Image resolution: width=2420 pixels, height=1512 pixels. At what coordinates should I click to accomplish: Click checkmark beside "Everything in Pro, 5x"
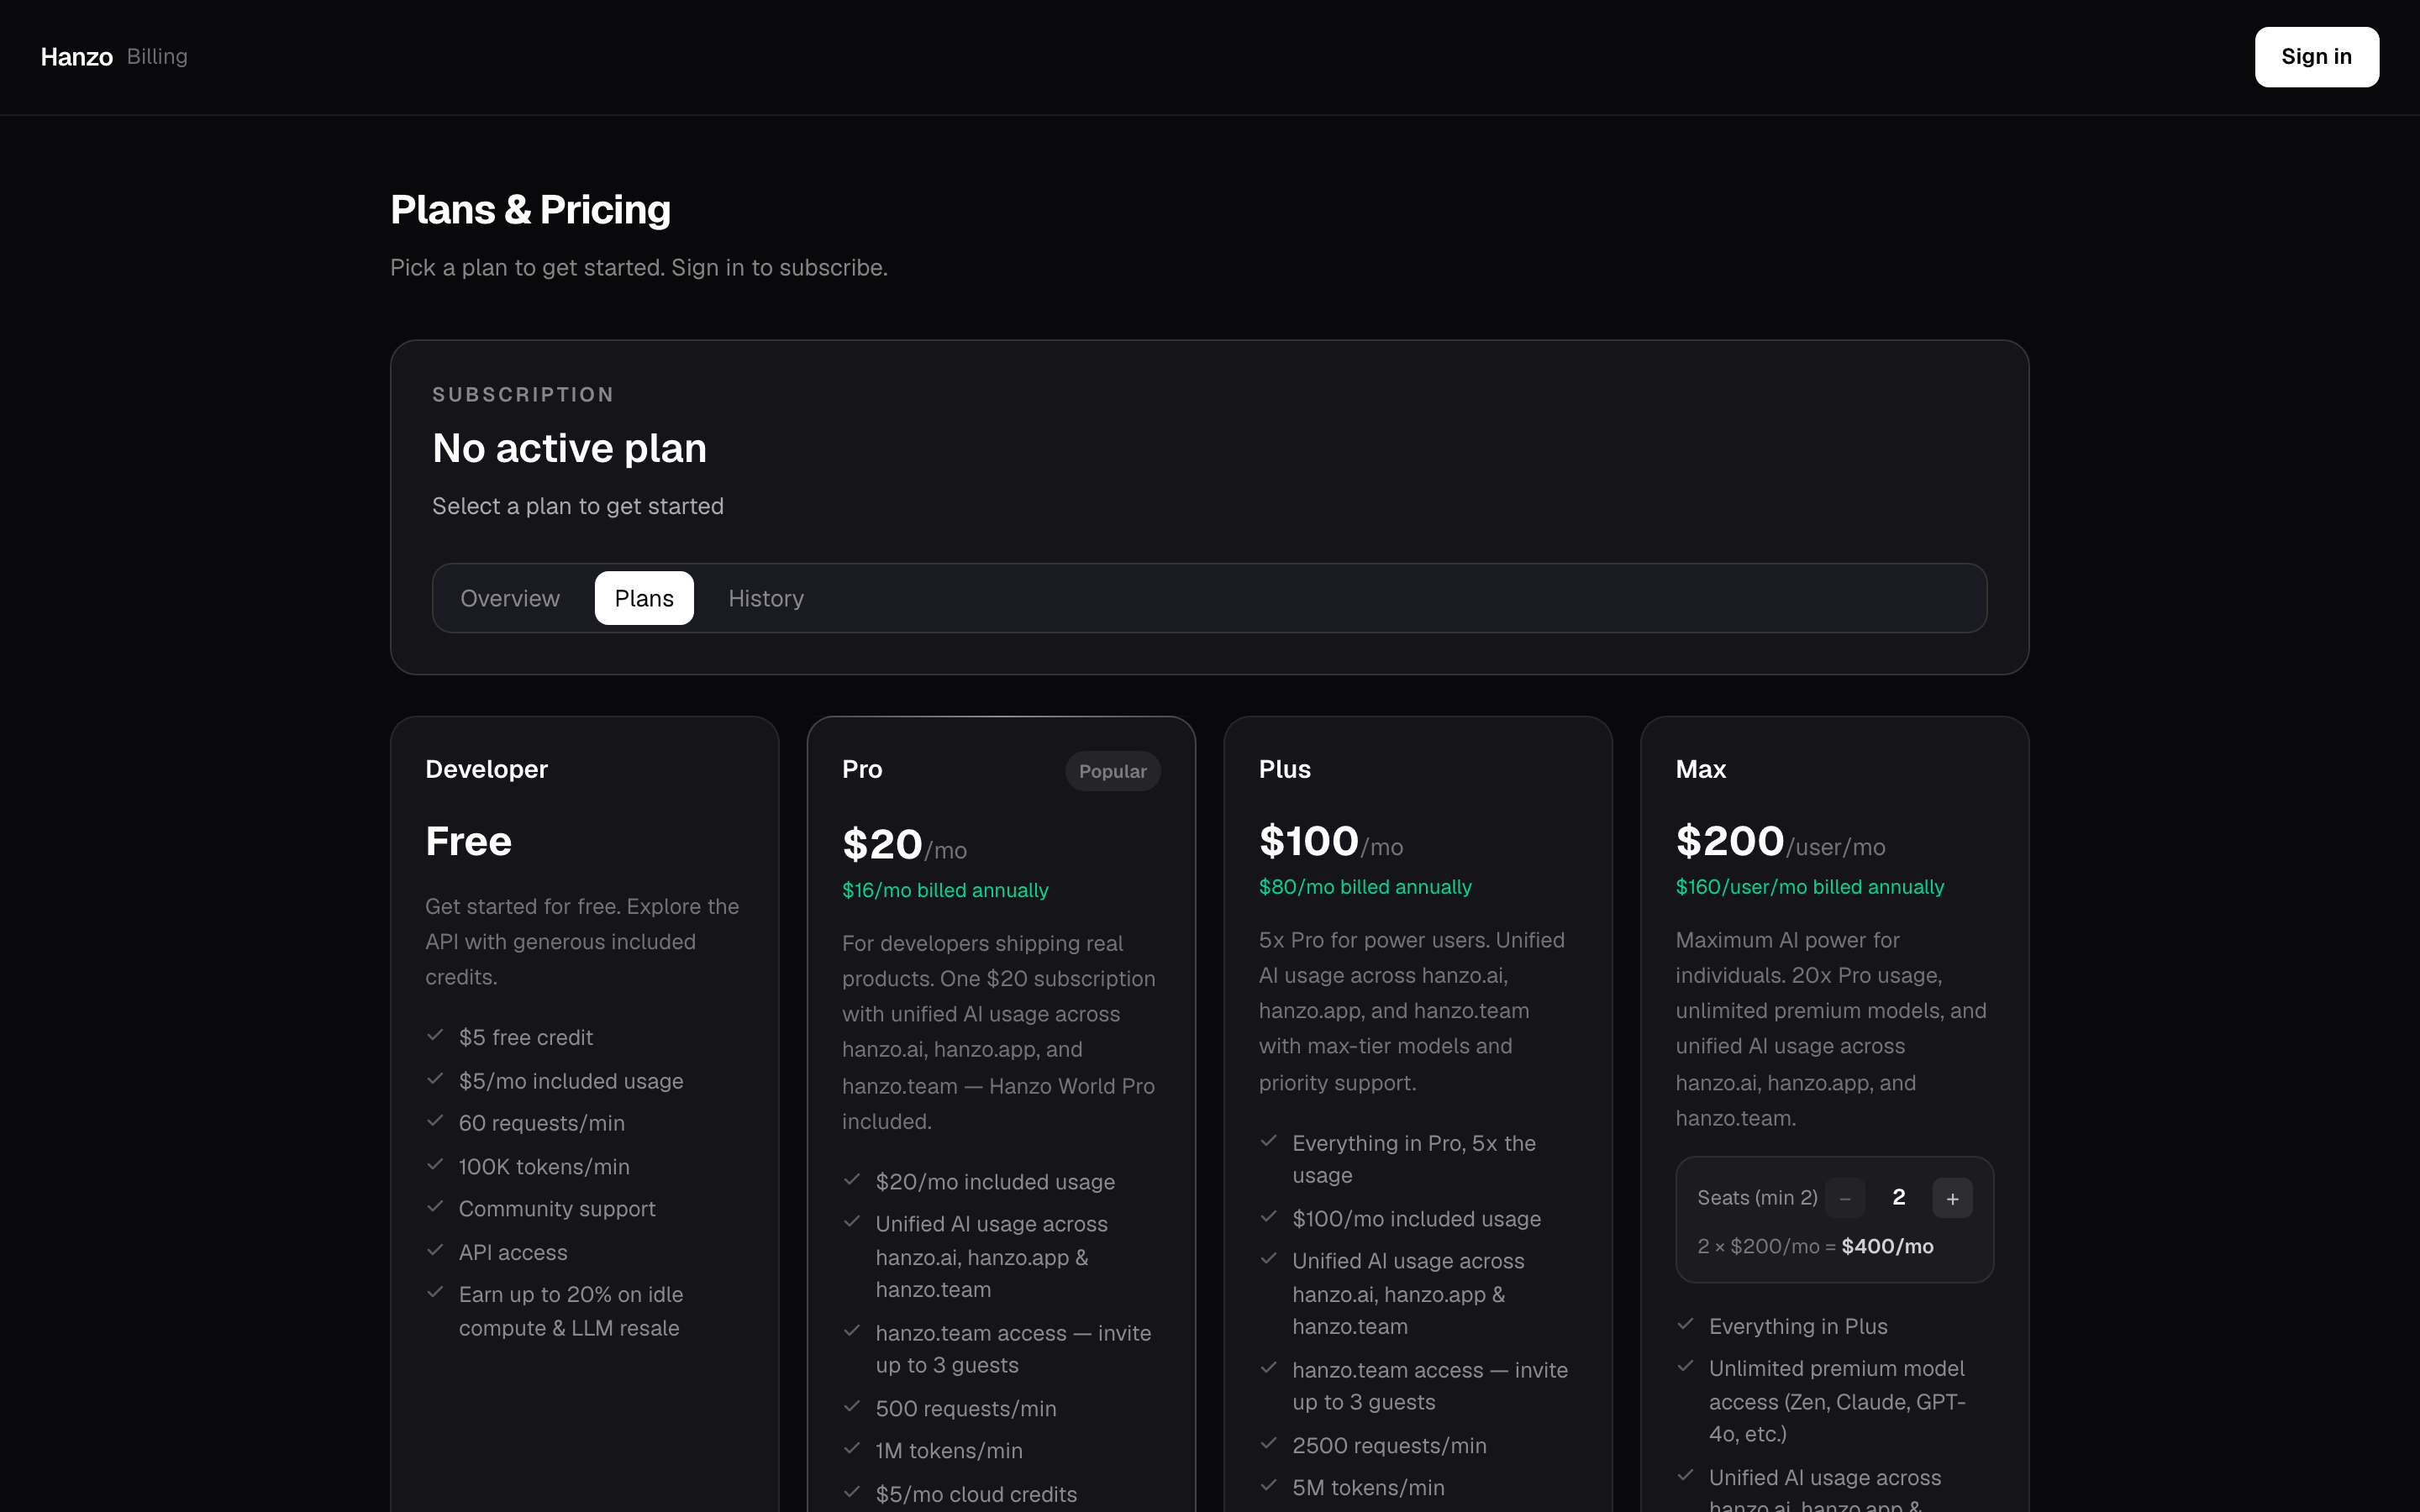coord(1269,1141)
